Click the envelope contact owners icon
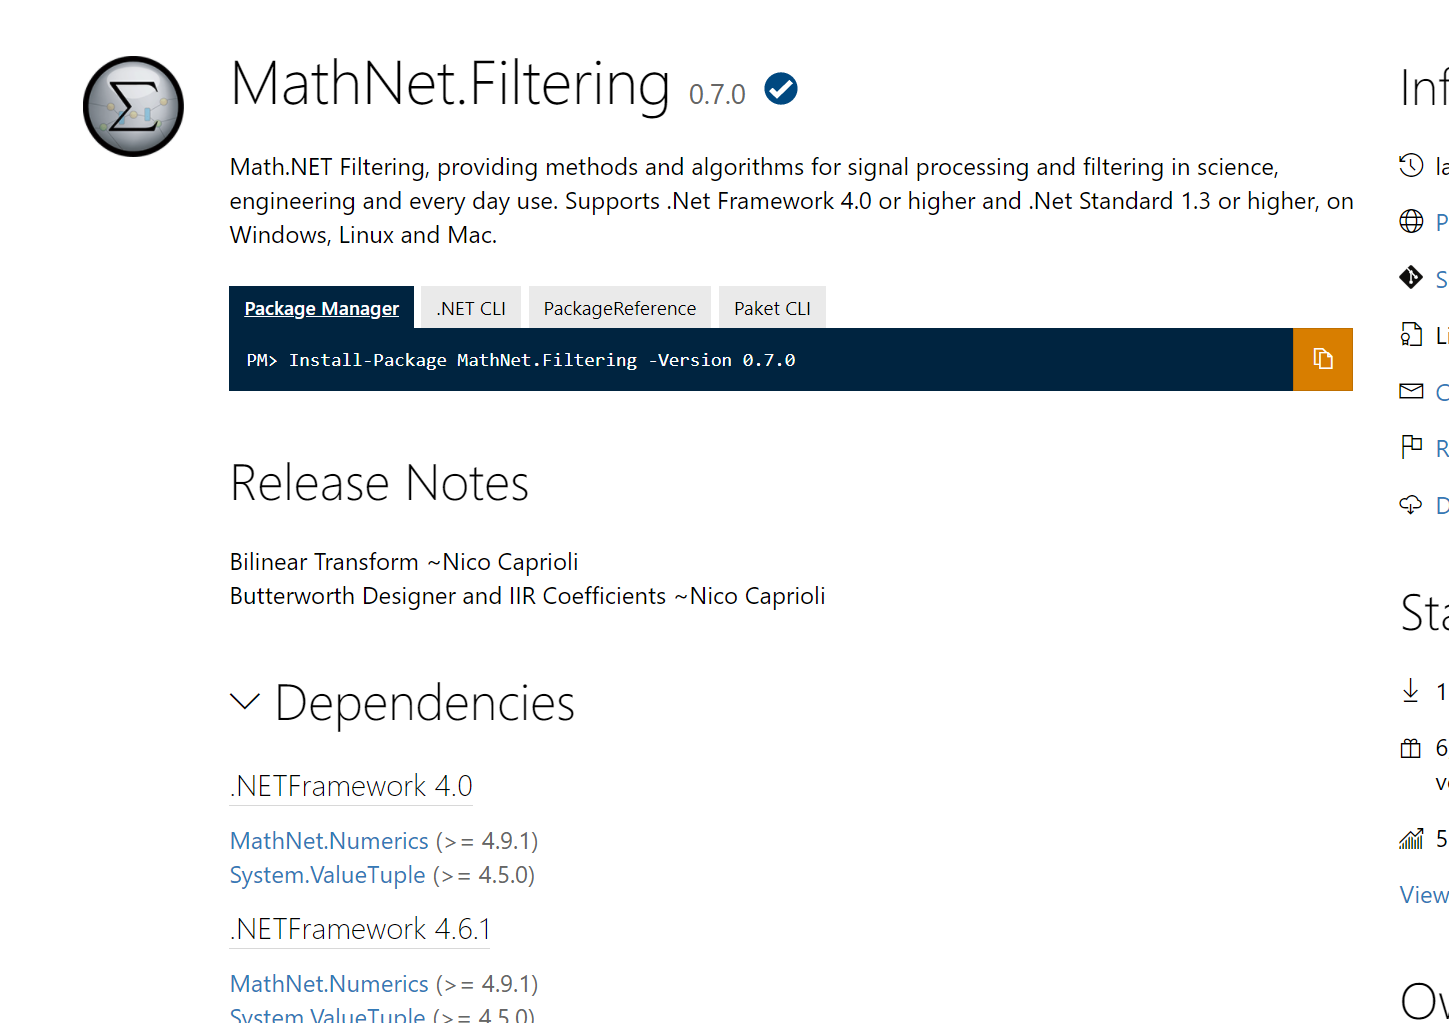Screen dimensions: 1449x1023 point(1411,391)
